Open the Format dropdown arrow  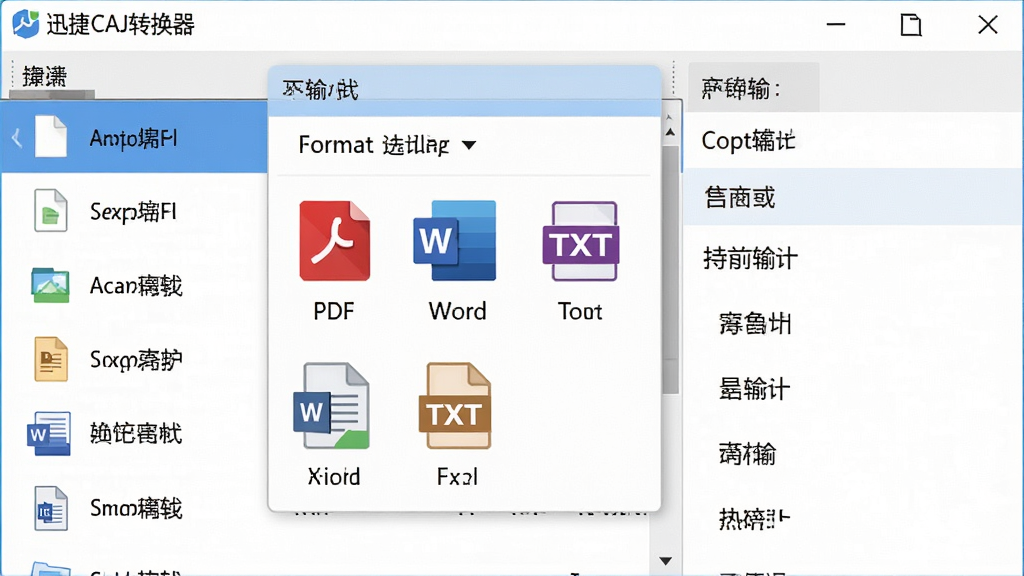[x=469, y=145]
